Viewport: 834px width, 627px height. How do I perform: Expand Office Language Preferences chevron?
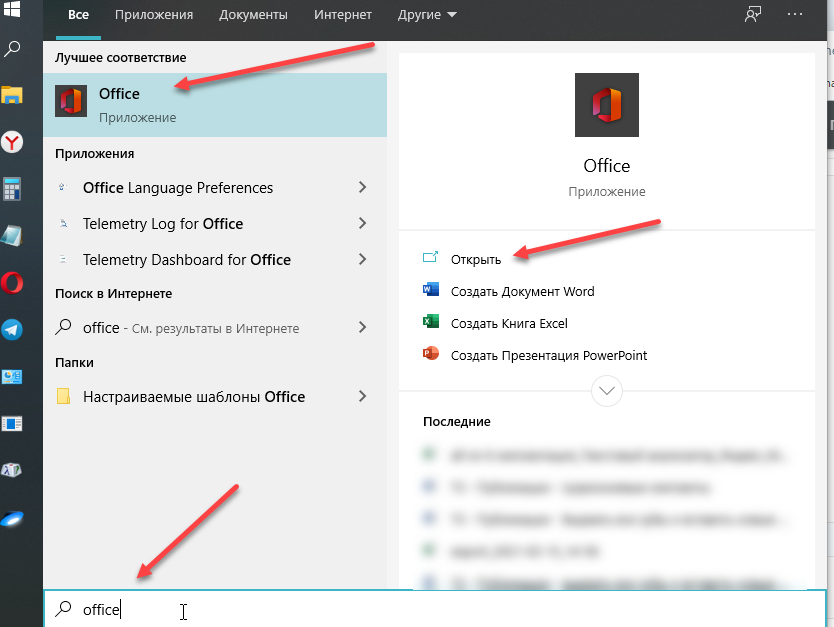tap(362, 187)
